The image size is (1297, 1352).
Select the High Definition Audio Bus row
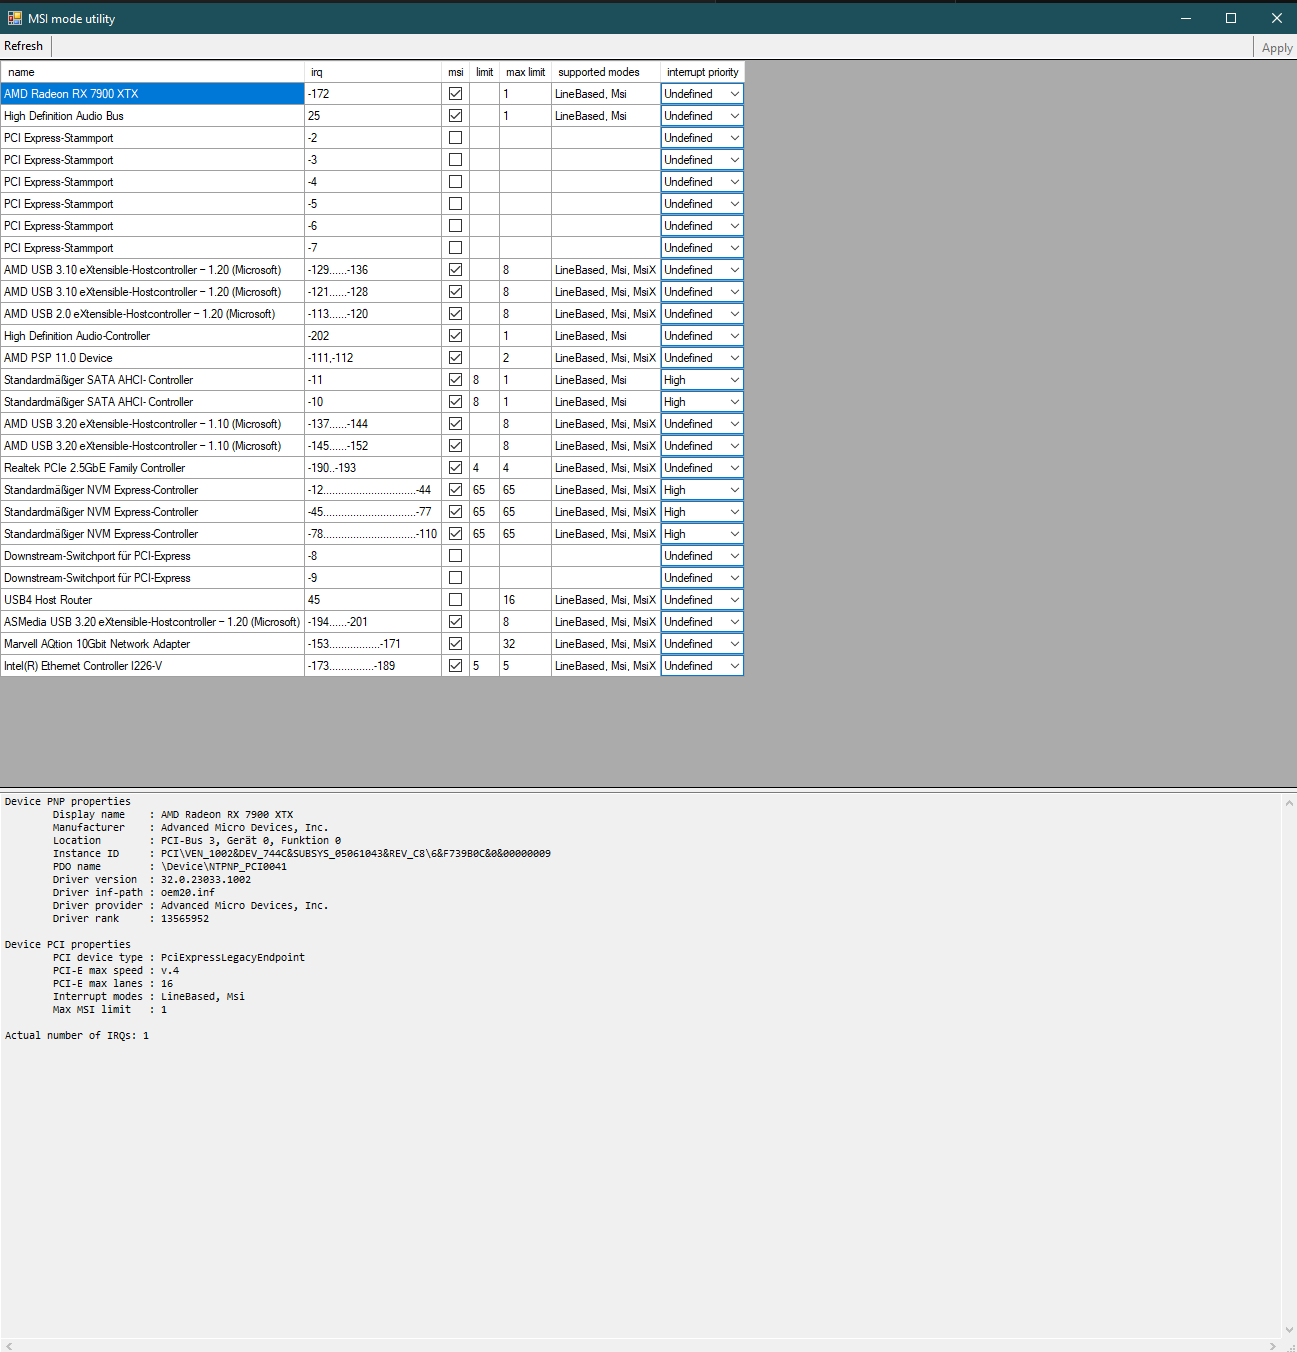tap(152, 116)
